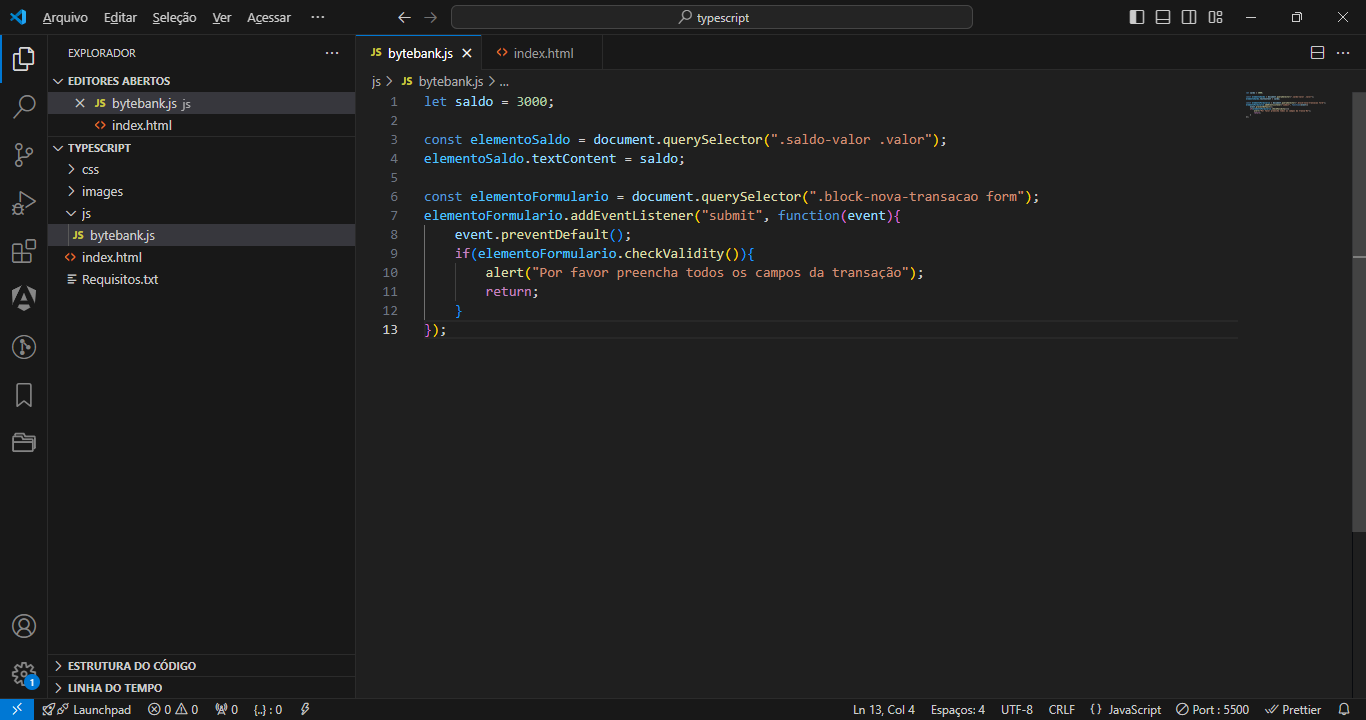Open the overflow menu ellipsis in menu bar
Image resolution: width=1366 pixels, height=720 pixels.
click(318, 17)
